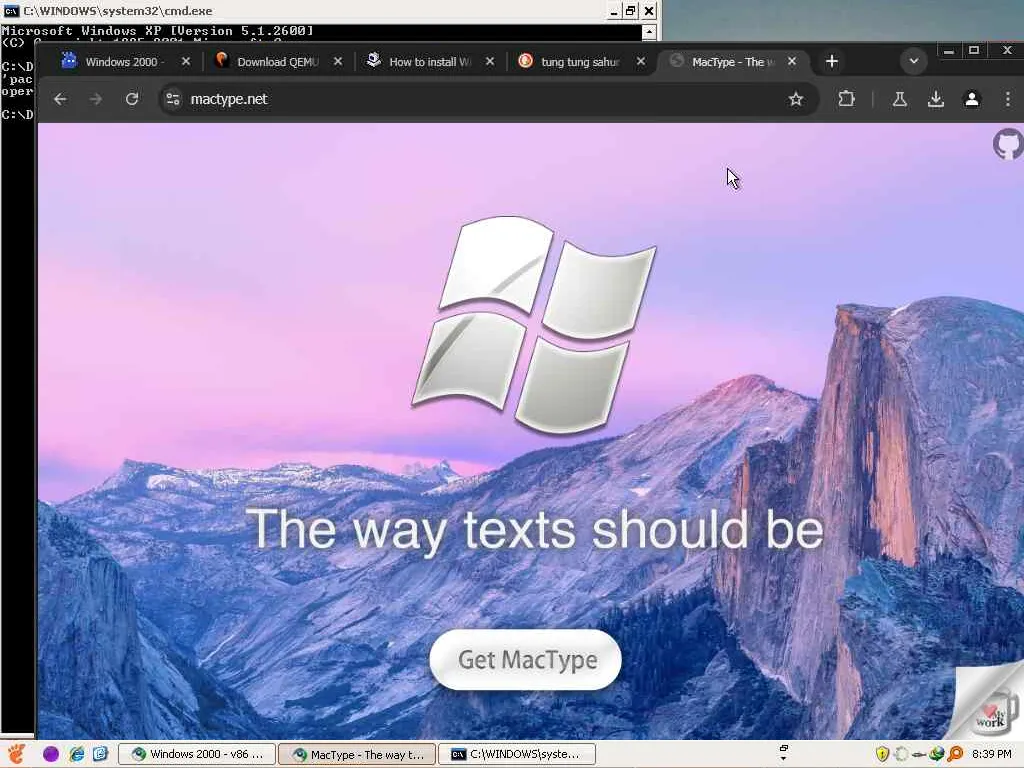Open the GitHub icon on the page
Viewport: 1024px width, 768px height.
1008,144
